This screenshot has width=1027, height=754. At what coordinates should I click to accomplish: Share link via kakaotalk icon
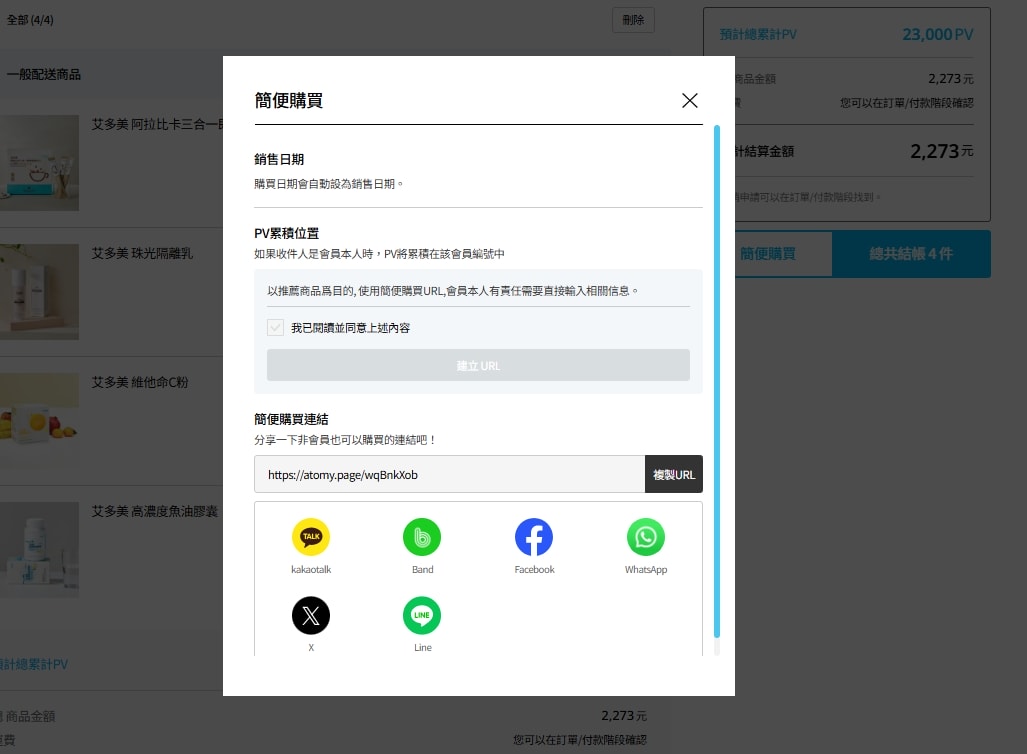pos(310,537)
